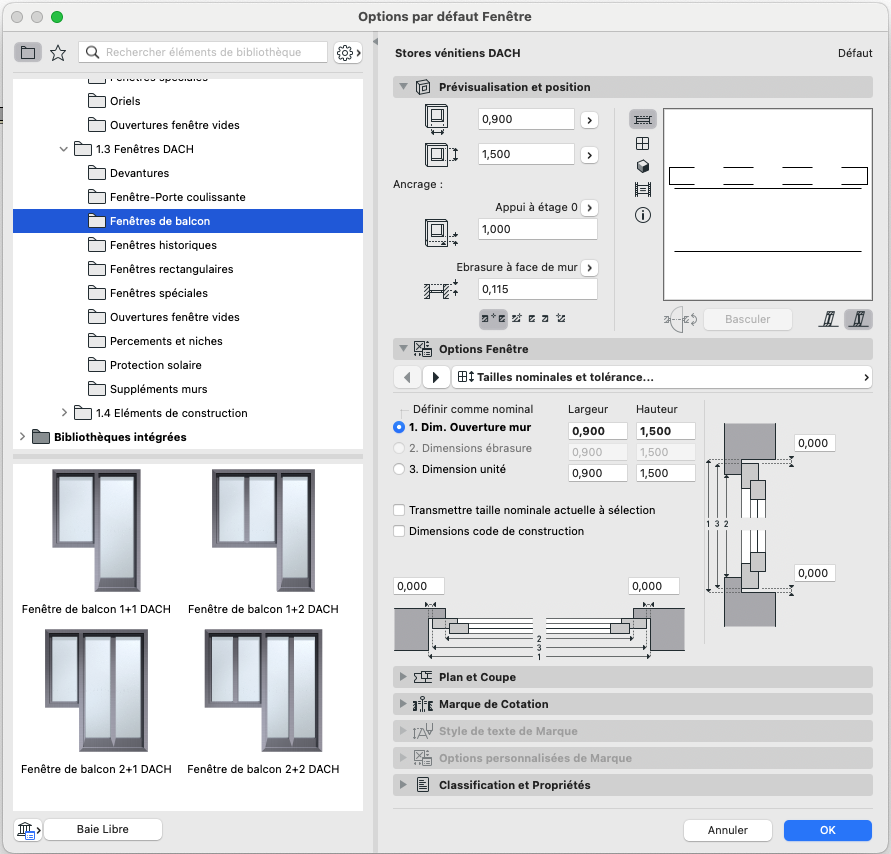The height and width of the screenshot is (854, 891).
Task: Open Tailles nominales et tolérance dropdown
Action: [x=661, y=377]
